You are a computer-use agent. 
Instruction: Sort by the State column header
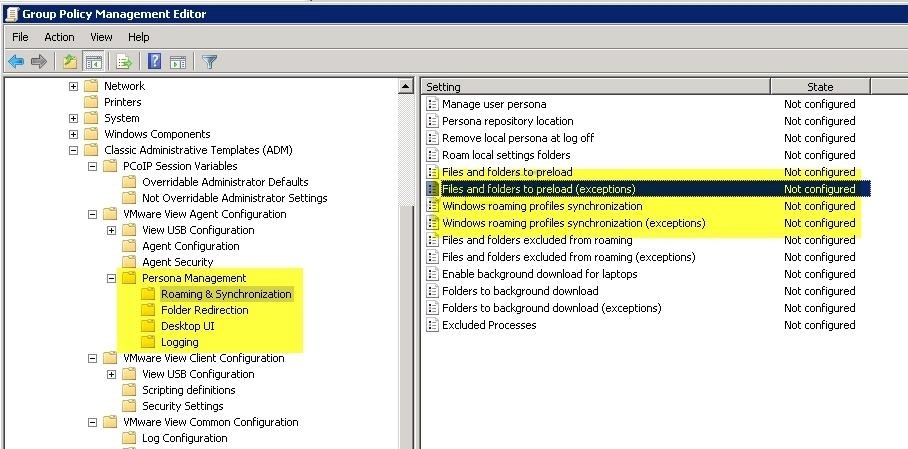[820, 87]
